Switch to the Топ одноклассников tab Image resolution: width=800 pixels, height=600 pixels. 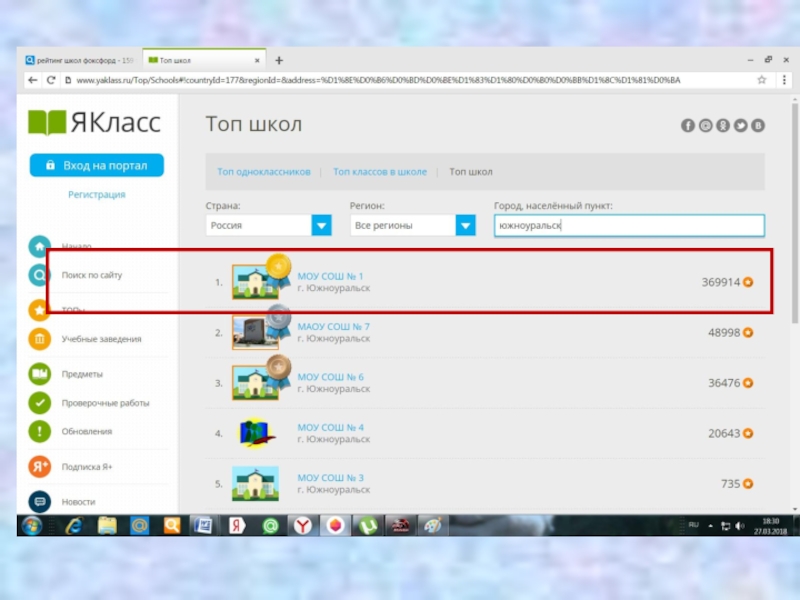click(x=264, y=172)
